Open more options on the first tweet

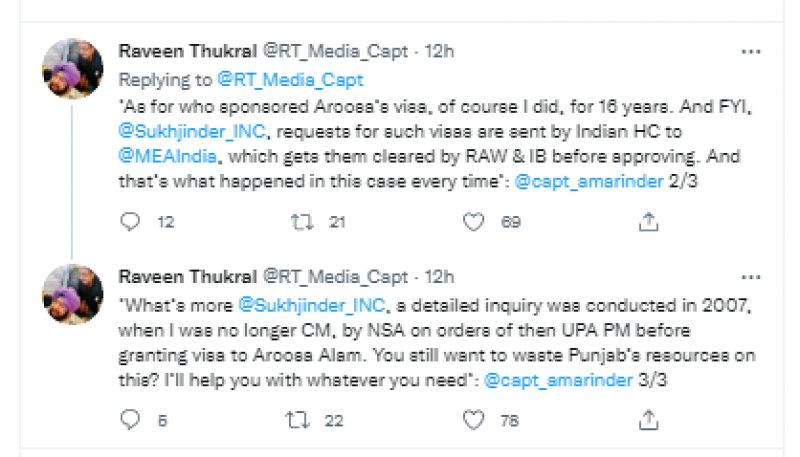(x=749, y=51)
